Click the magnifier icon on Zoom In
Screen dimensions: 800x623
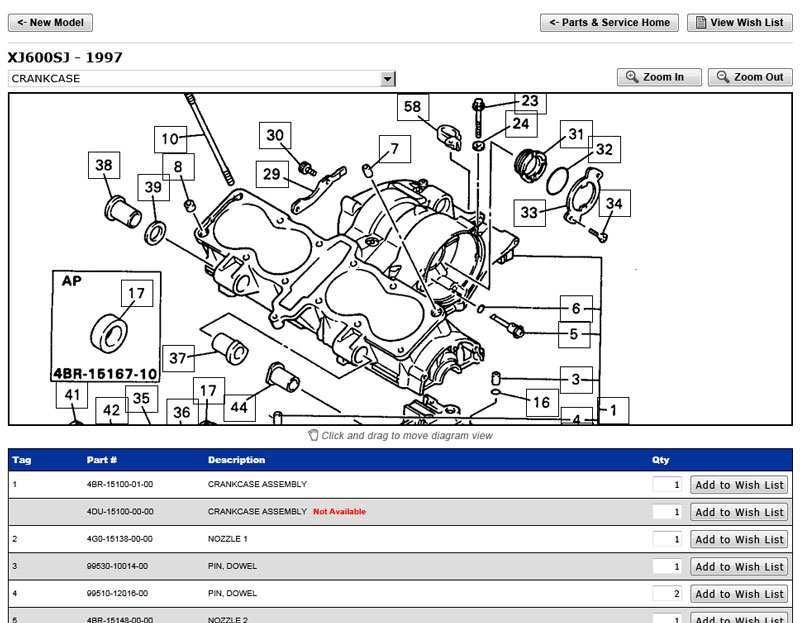pyautogui.click(x=632, y=77)
